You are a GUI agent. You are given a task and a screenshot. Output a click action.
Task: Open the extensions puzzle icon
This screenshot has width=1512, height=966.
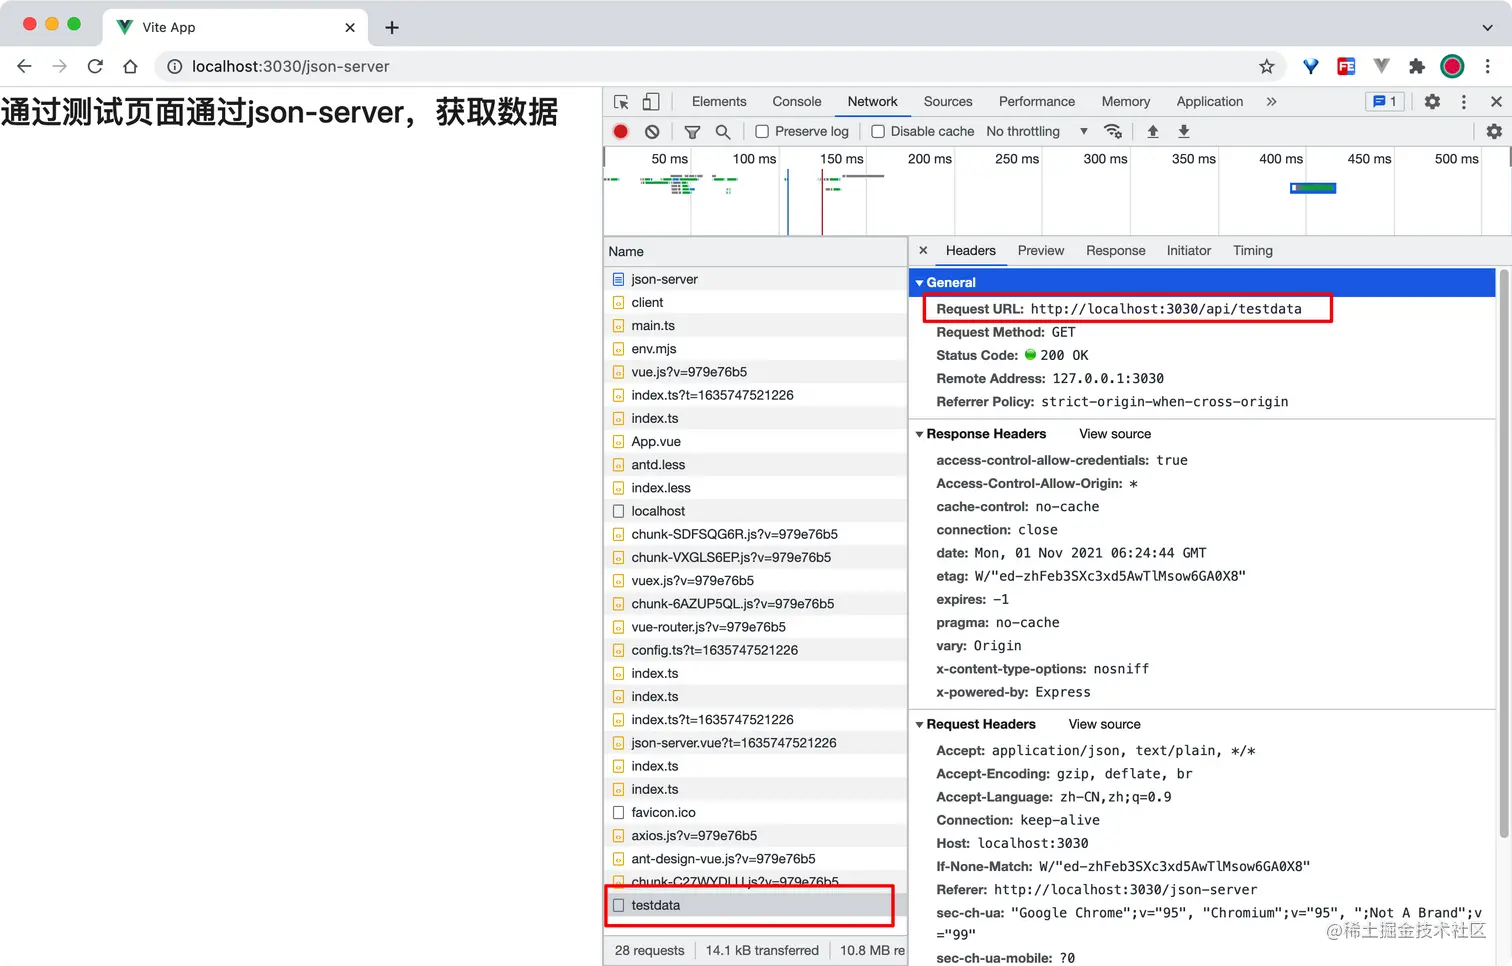[1417, 66]
